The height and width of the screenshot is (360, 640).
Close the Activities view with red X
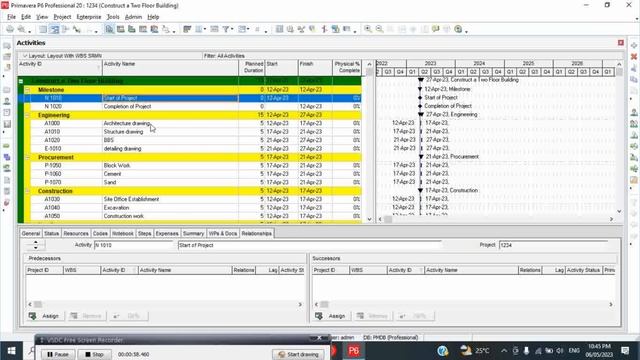(x=621, y=43)
